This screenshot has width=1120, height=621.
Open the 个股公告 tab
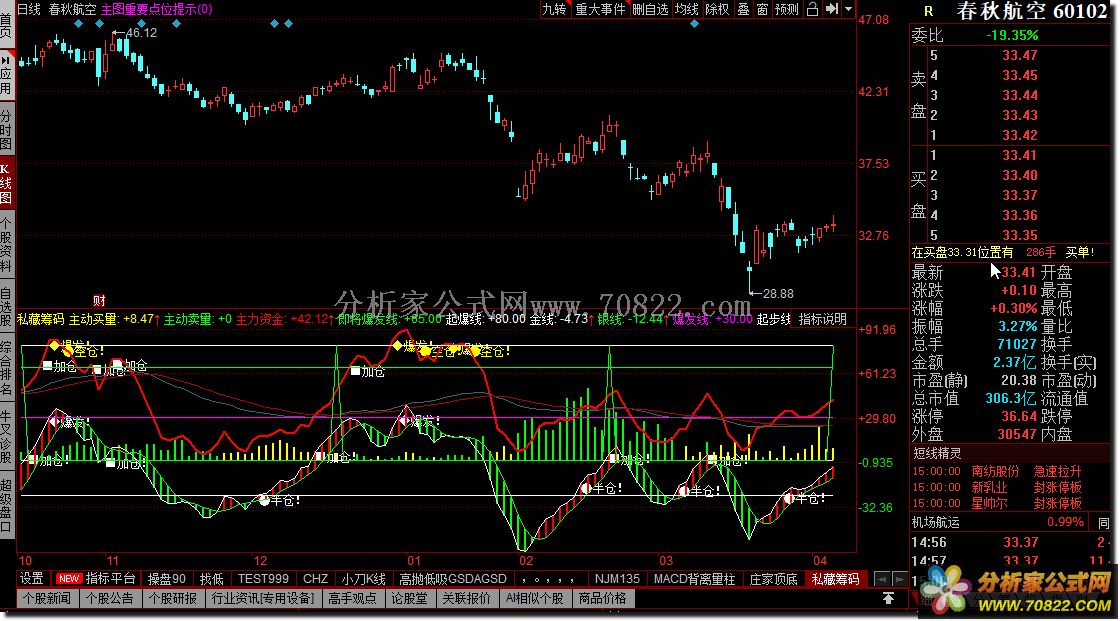(109, 598)
